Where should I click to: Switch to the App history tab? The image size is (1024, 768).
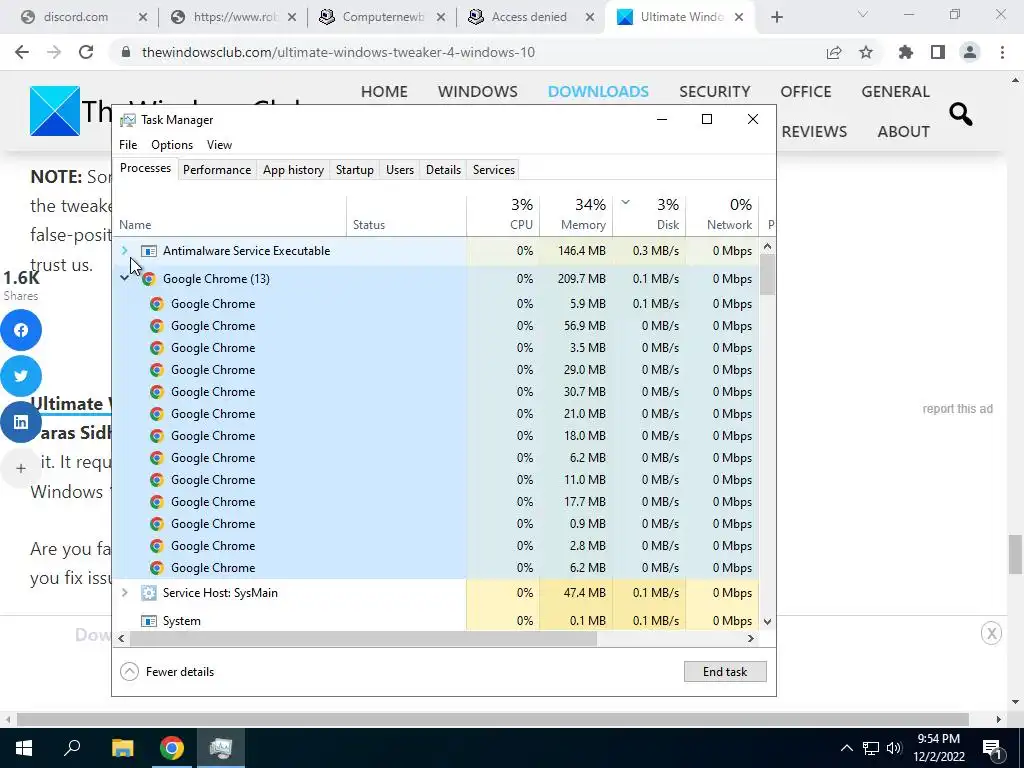pyautogui.click(x=293, y=170)
